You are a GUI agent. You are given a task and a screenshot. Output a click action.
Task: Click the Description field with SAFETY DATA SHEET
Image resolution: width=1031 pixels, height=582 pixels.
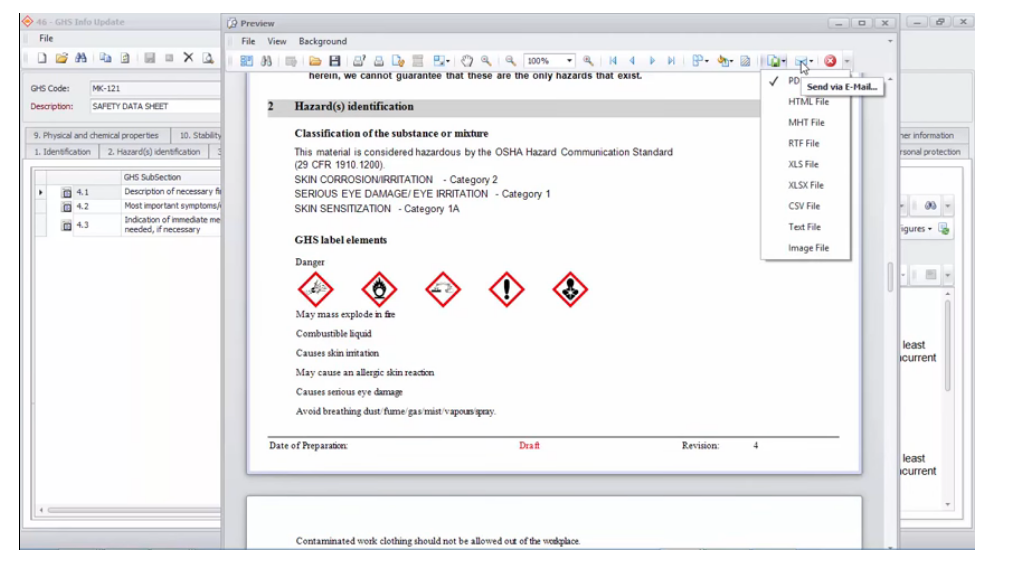coord(155,106)
